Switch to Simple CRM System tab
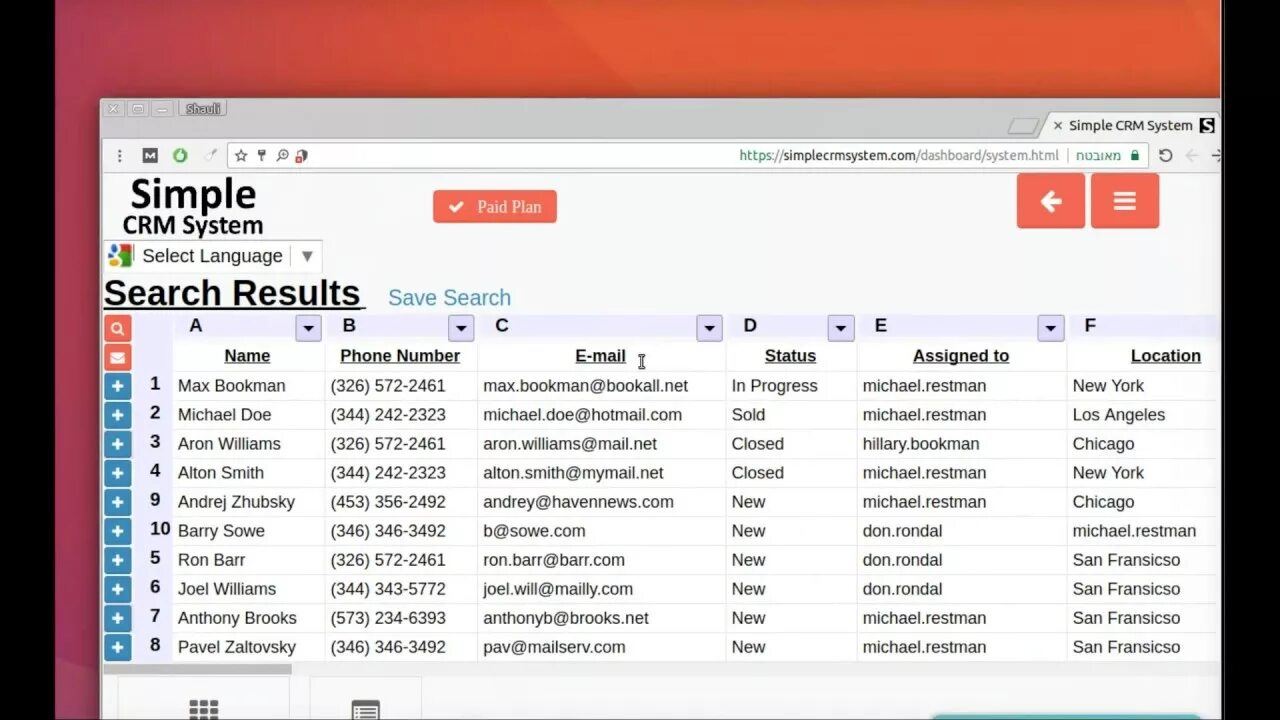 1130,125
